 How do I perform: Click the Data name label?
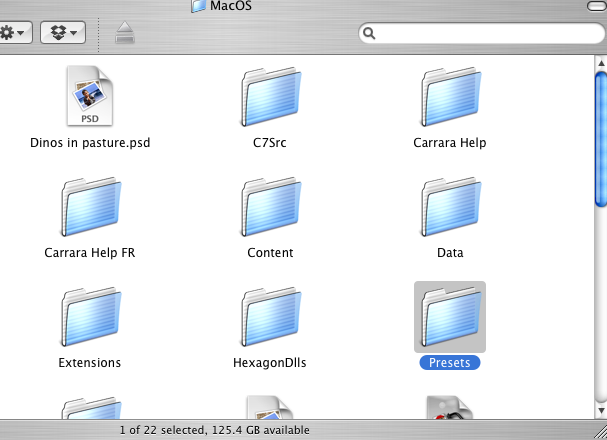[450, 253]
